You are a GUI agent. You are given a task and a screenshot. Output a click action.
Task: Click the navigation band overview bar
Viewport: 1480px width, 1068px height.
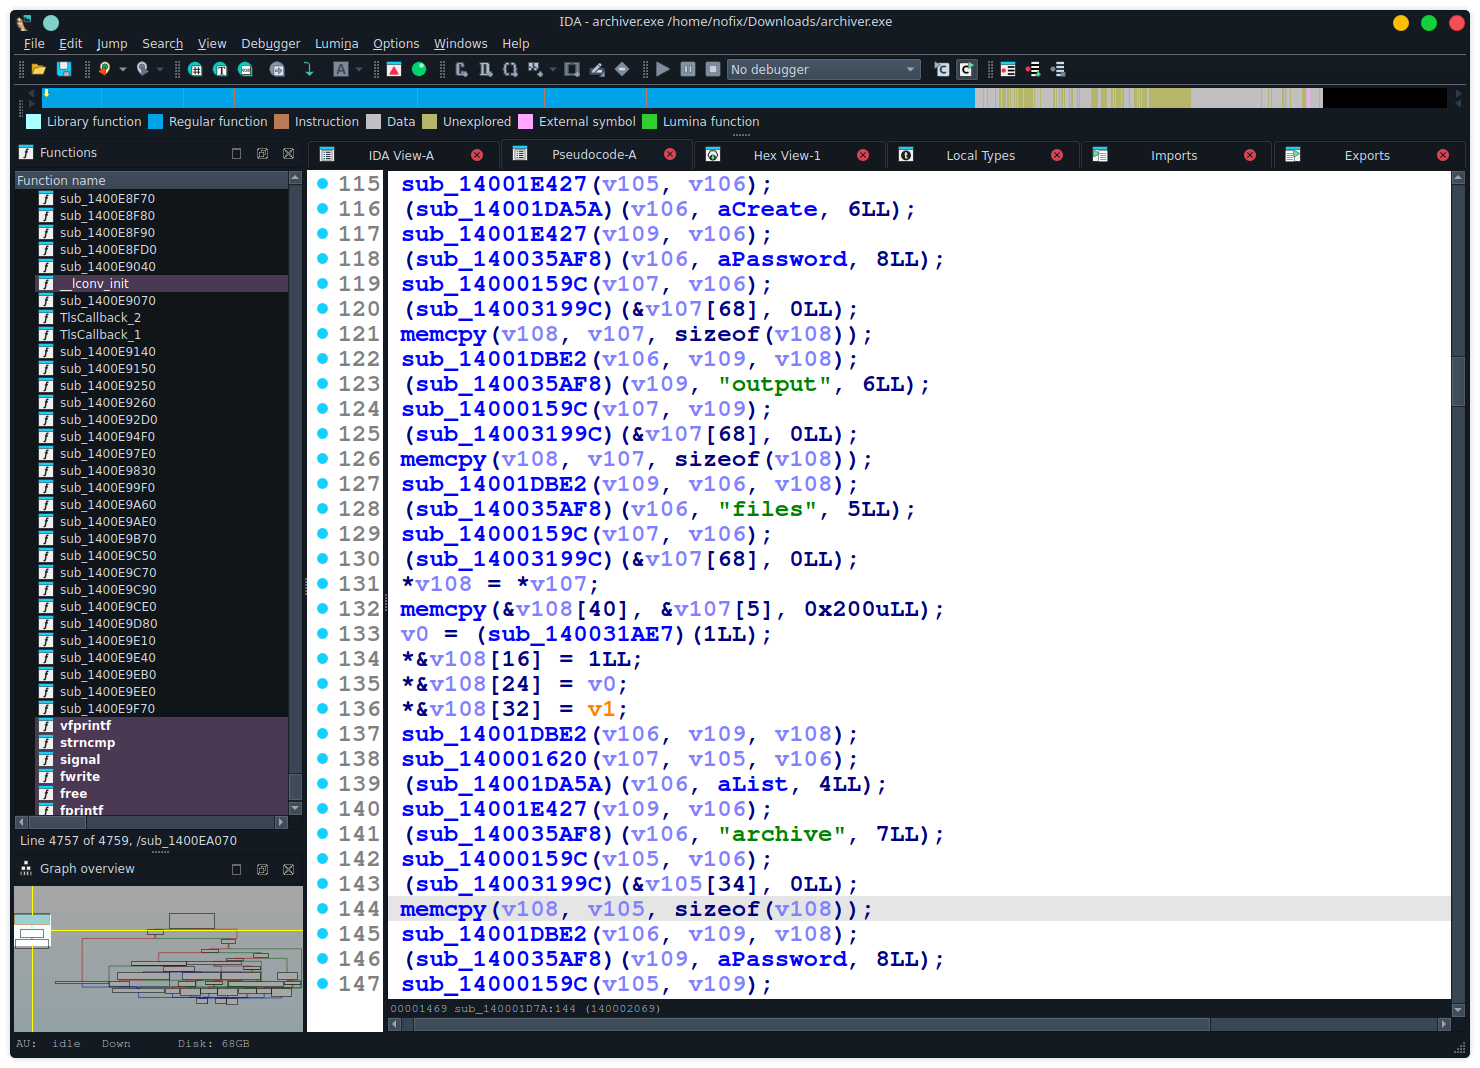pos(744,97)
